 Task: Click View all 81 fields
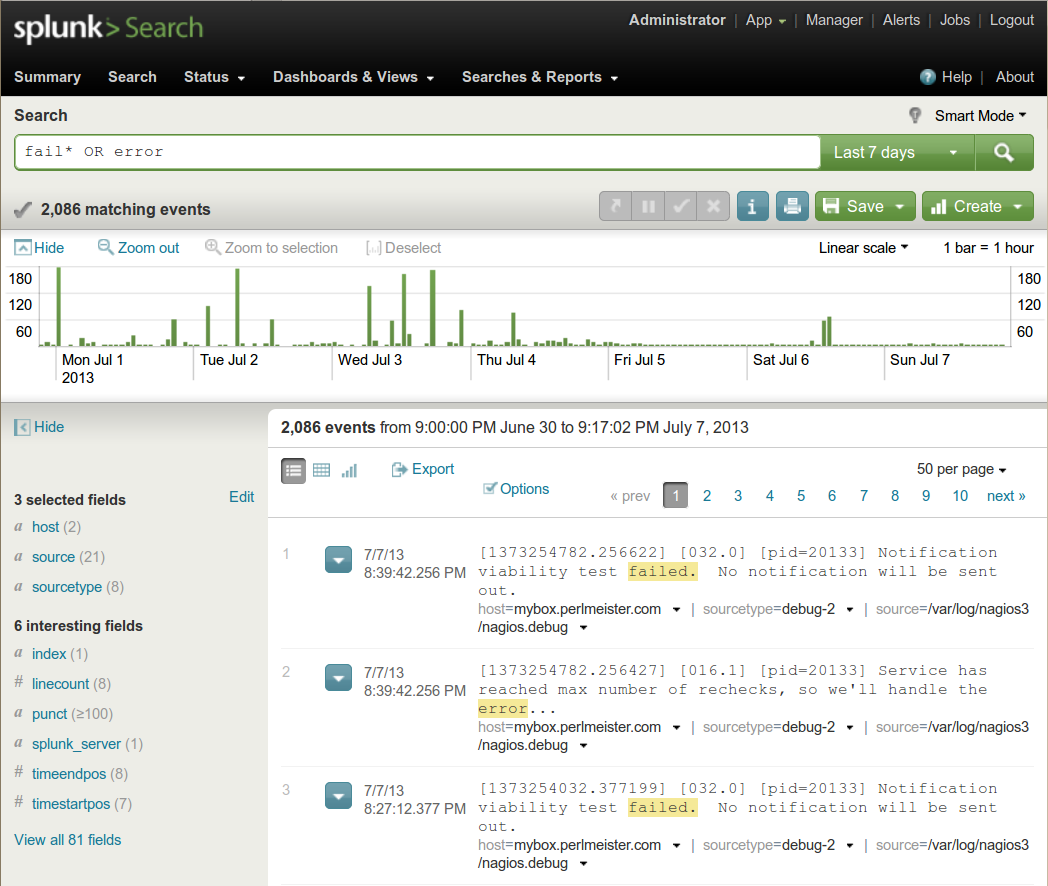(x=68, y=840)
